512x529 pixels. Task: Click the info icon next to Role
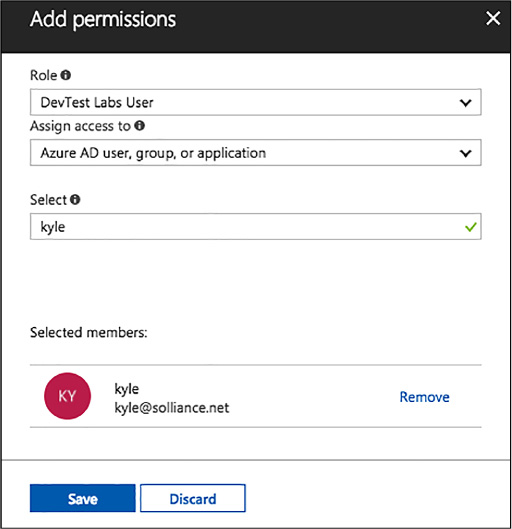(x=66, y=75)
